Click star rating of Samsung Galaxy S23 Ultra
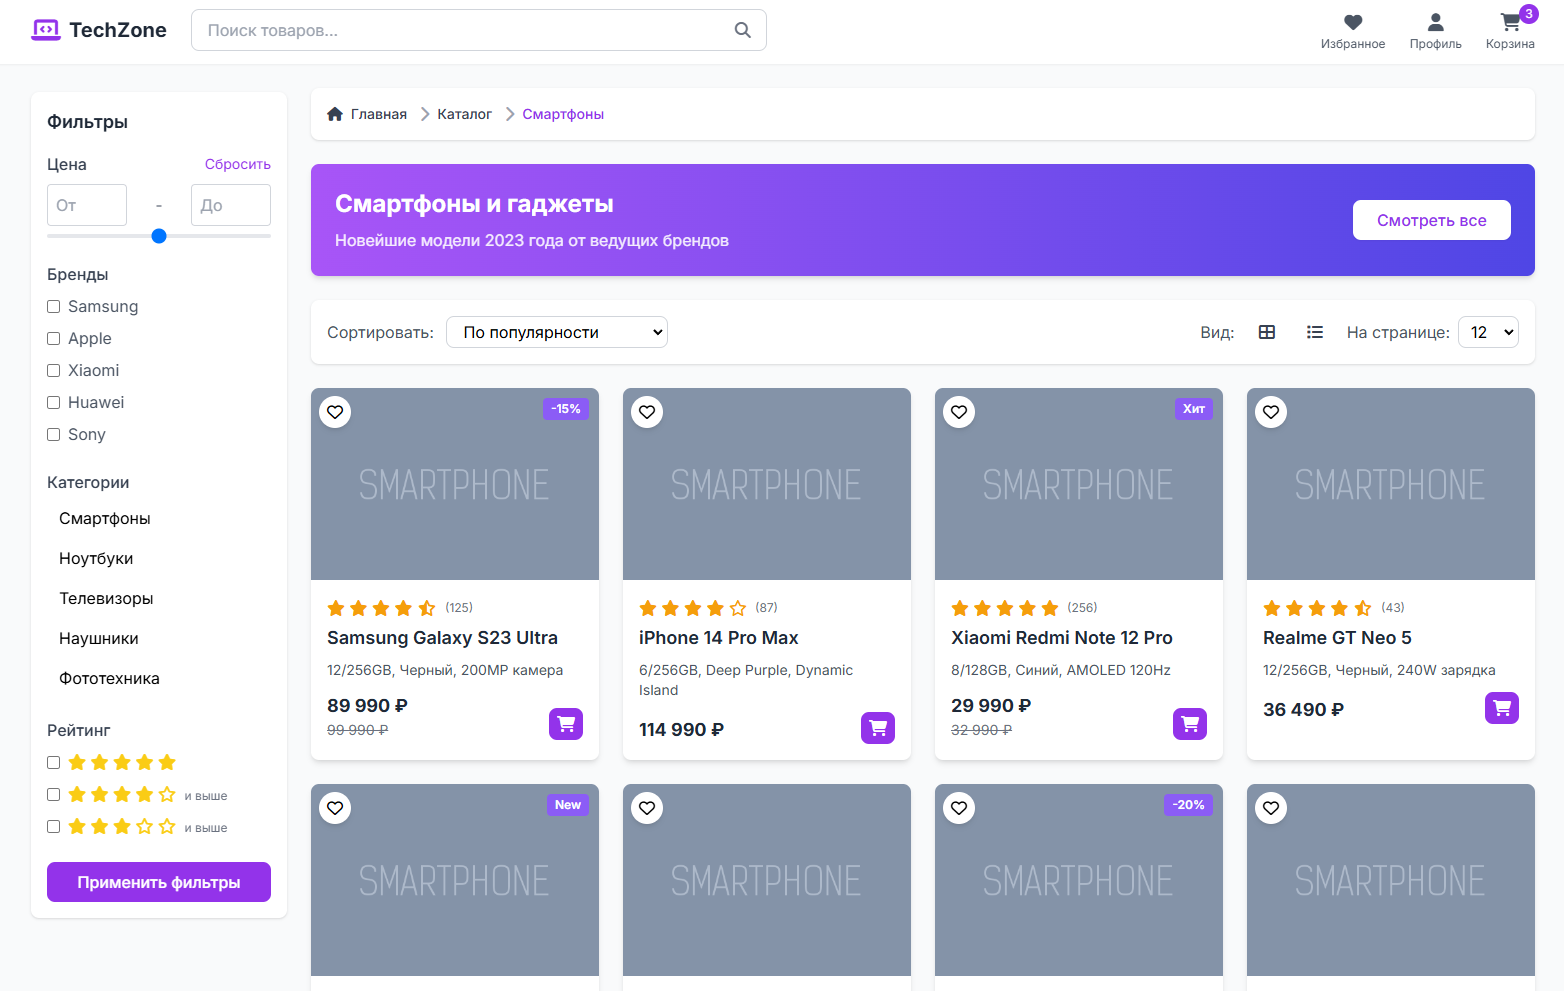 click(x=381, y=608)
